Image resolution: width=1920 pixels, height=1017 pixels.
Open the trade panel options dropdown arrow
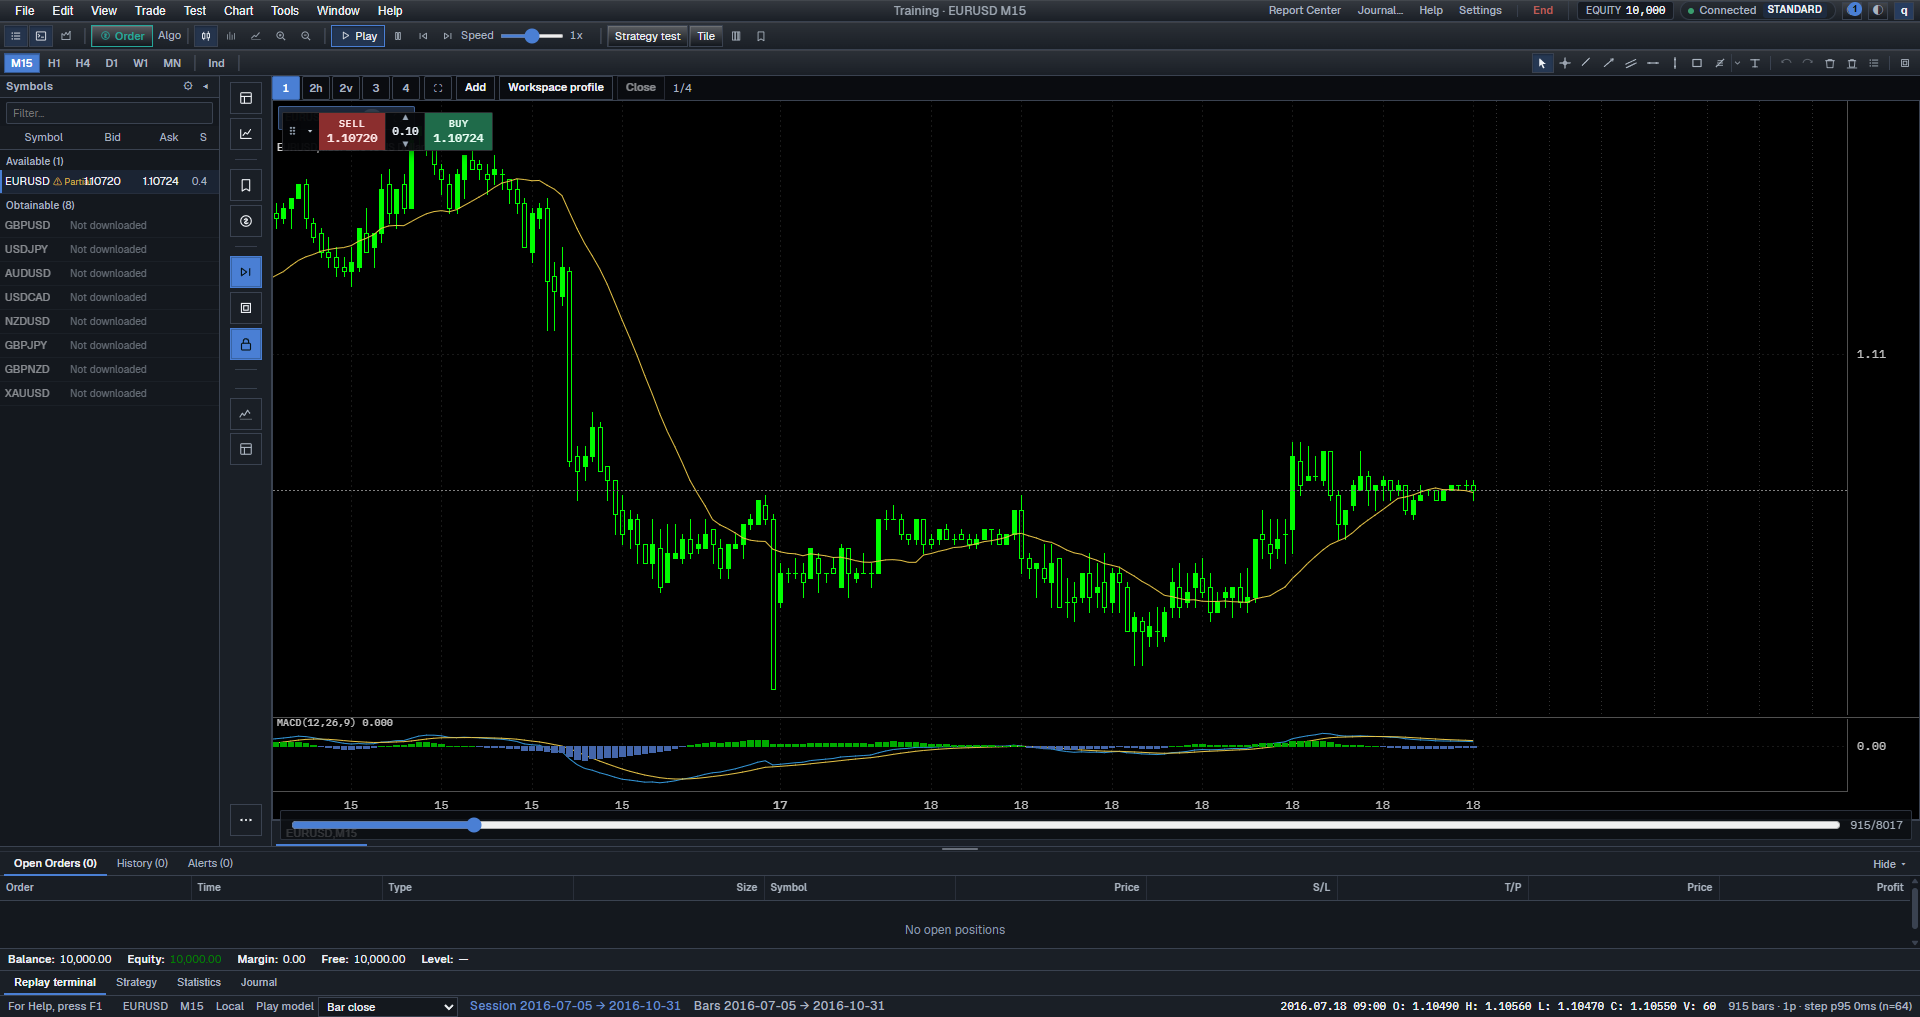[310, 131]
